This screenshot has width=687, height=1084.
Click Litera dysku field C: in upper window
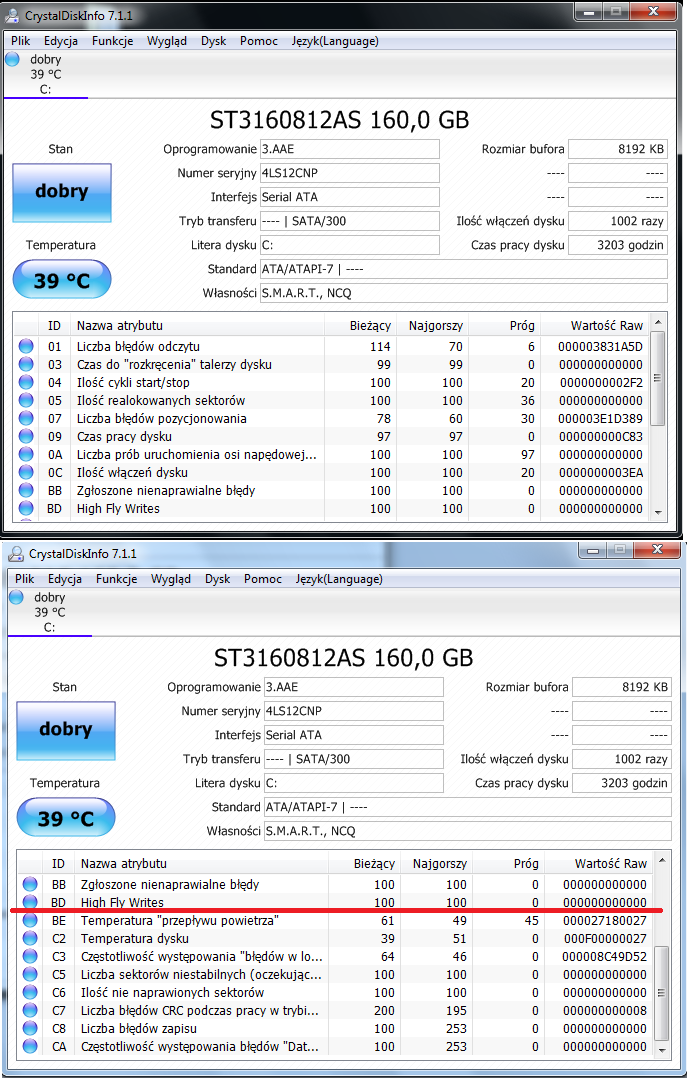point(350,245)
